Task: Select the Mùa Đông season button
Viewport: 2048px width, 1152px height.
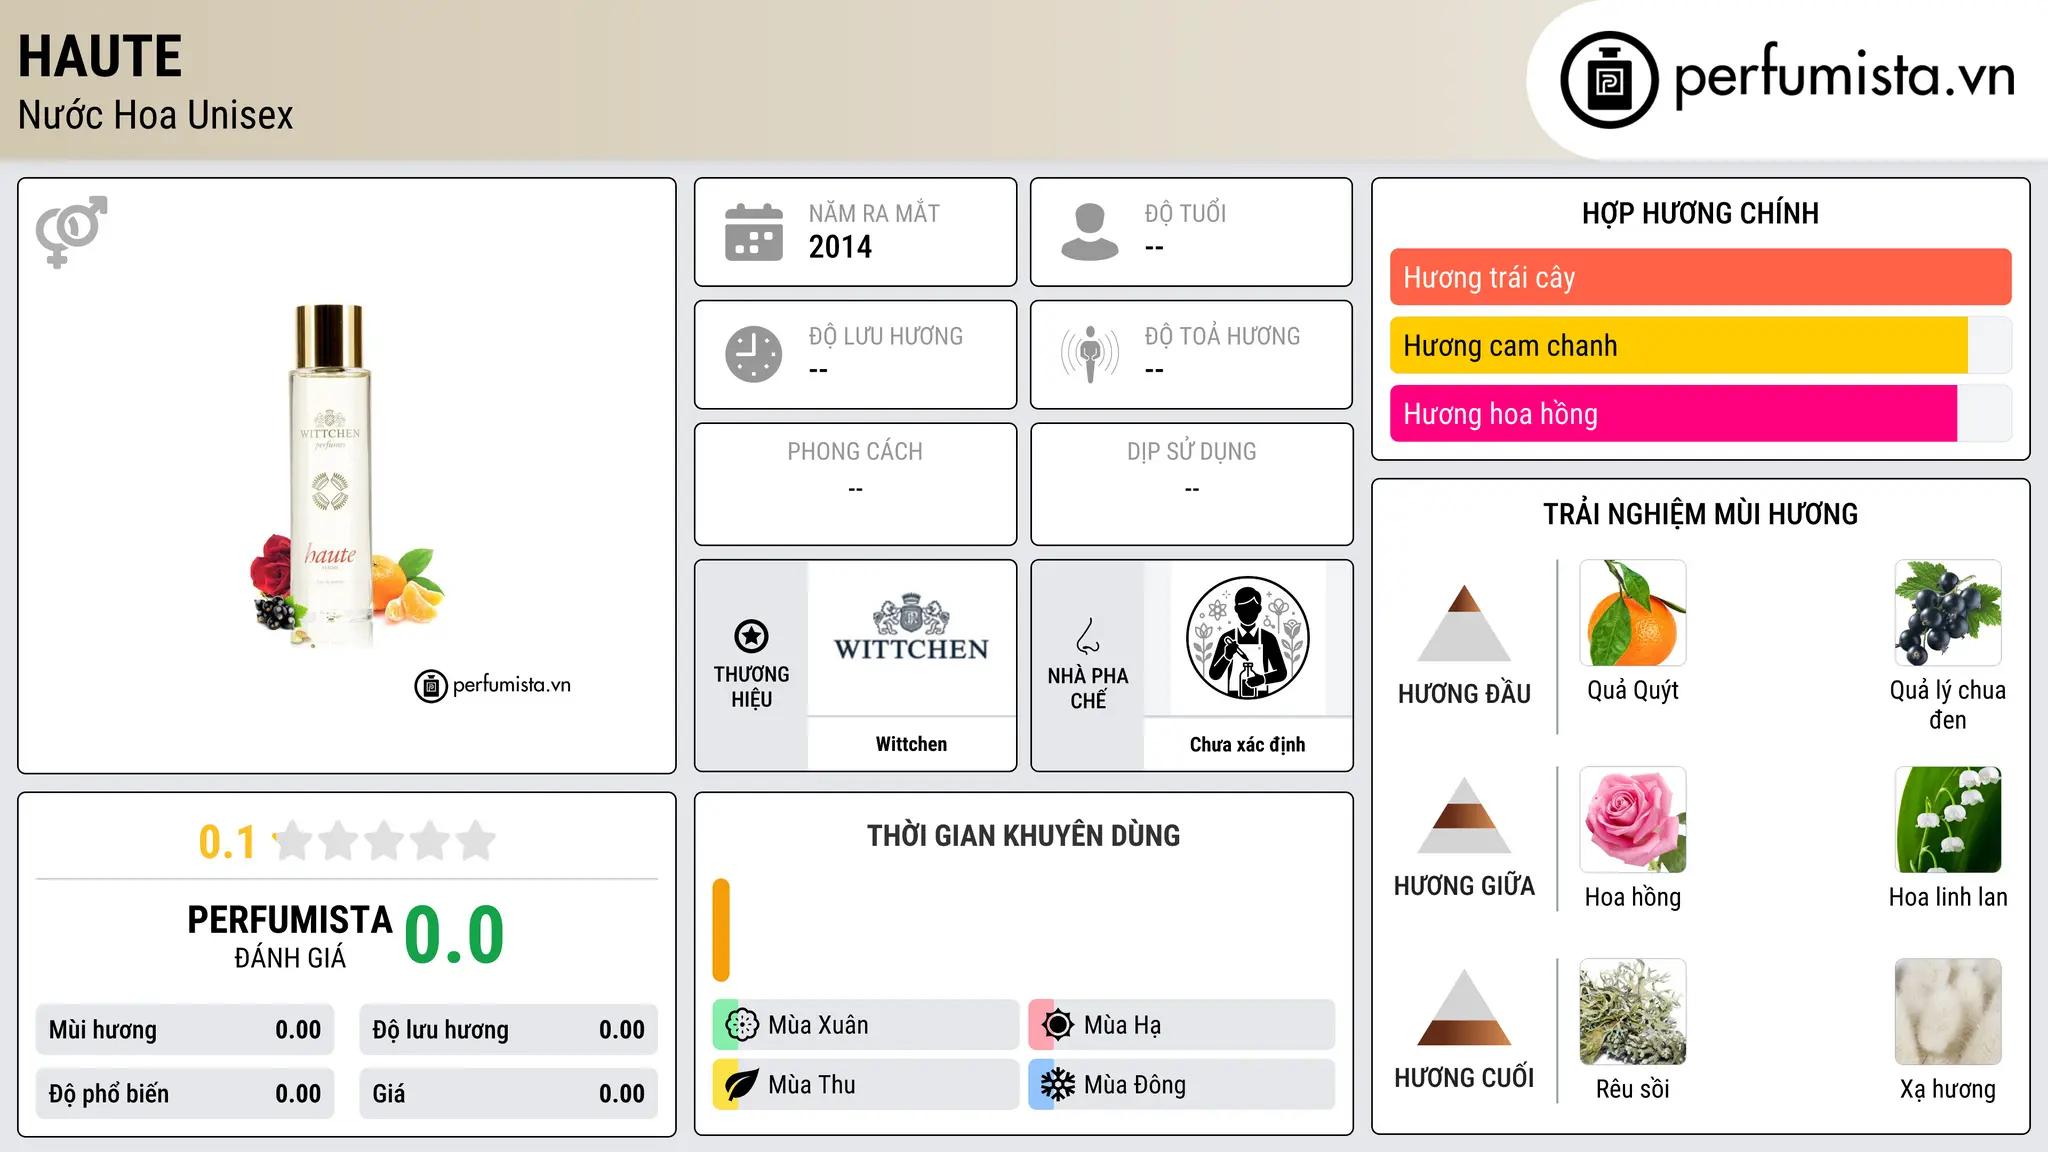Action: tap(1182, 1085)
